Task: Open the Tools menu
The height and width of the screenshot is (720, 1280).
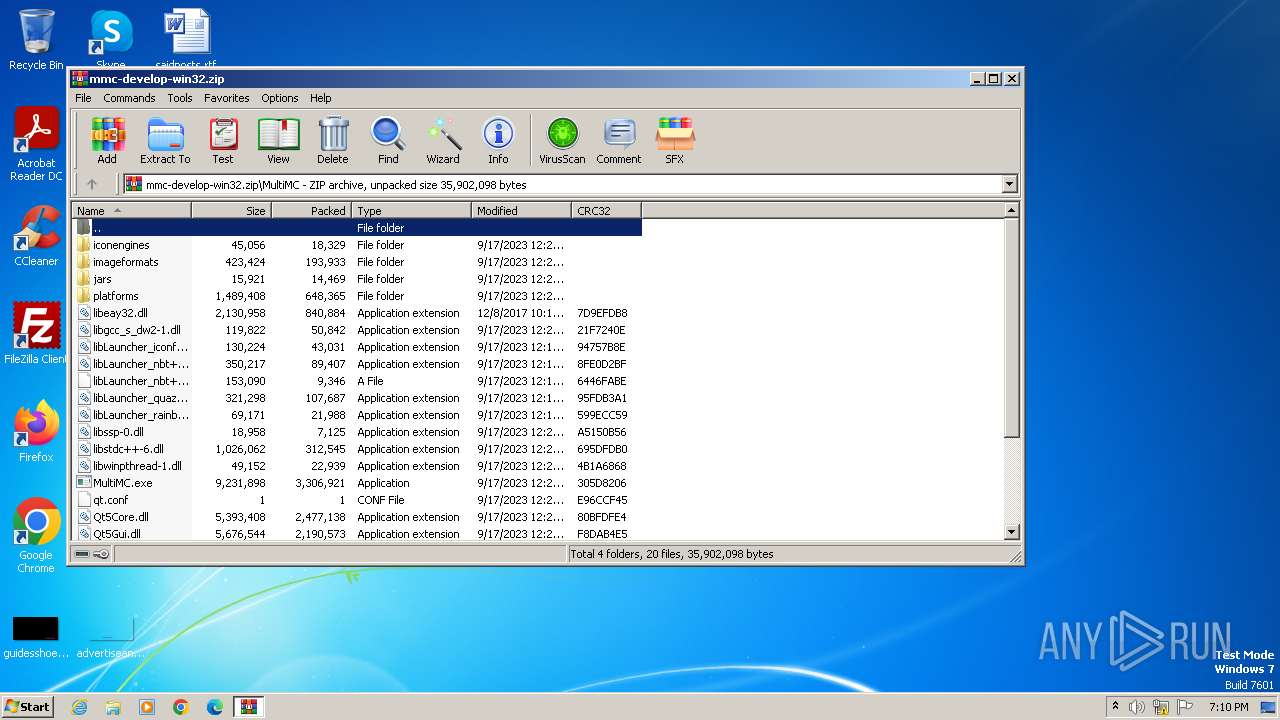Action: point(180,98)
